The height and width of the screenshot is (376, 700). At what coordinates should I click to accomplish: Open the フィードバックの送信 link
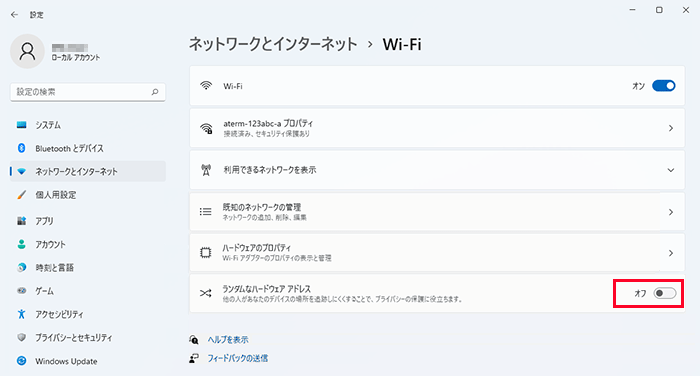238,358
